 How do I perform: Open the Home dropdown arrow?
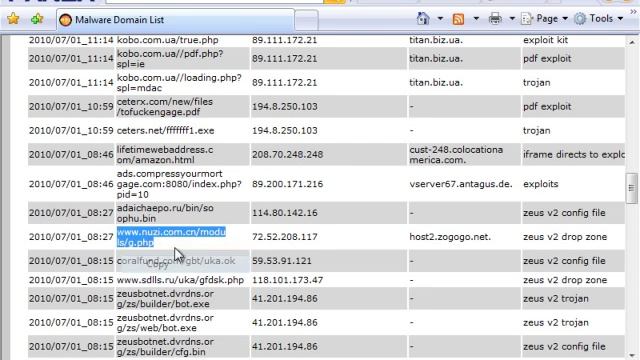pos(440,18)
